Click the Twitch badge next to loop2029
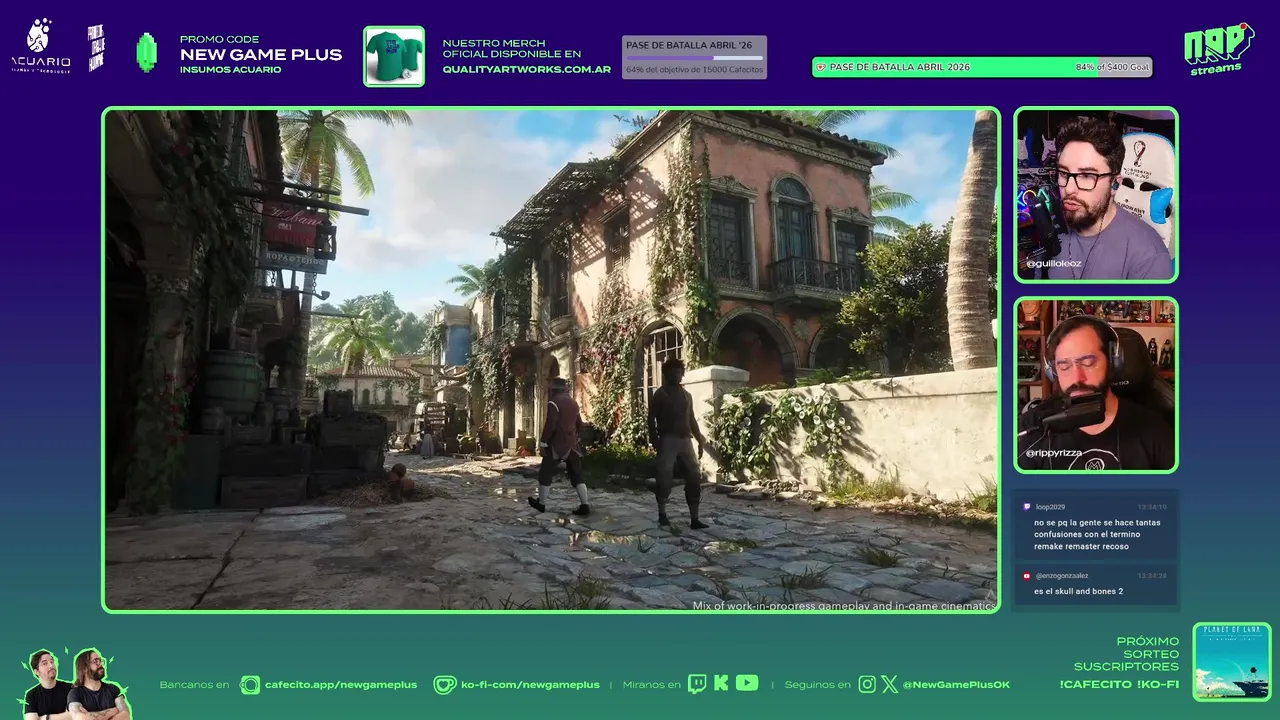 click(x=1027, y=507)
